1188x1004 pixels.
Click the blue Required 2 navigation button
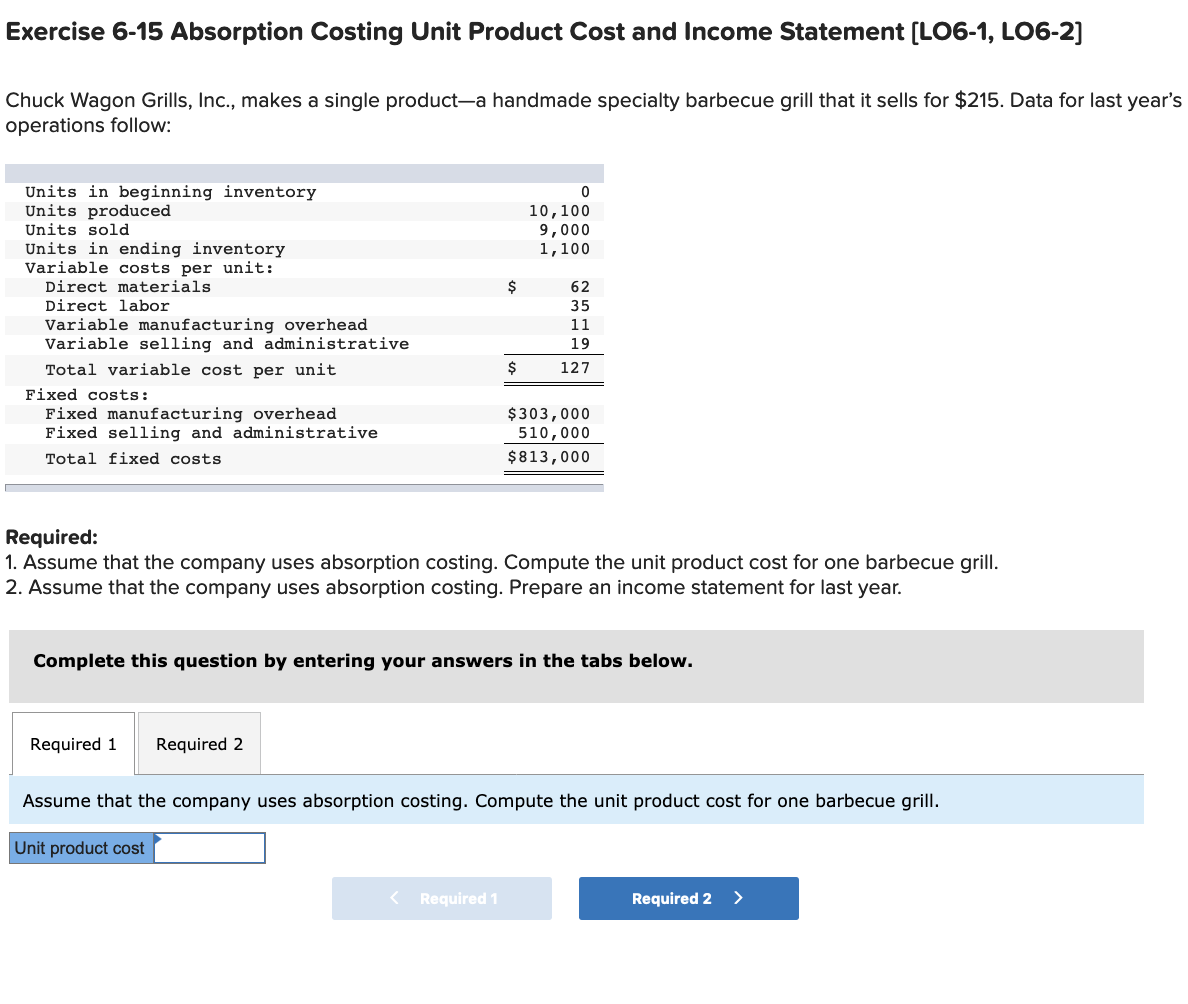(688, 898)
